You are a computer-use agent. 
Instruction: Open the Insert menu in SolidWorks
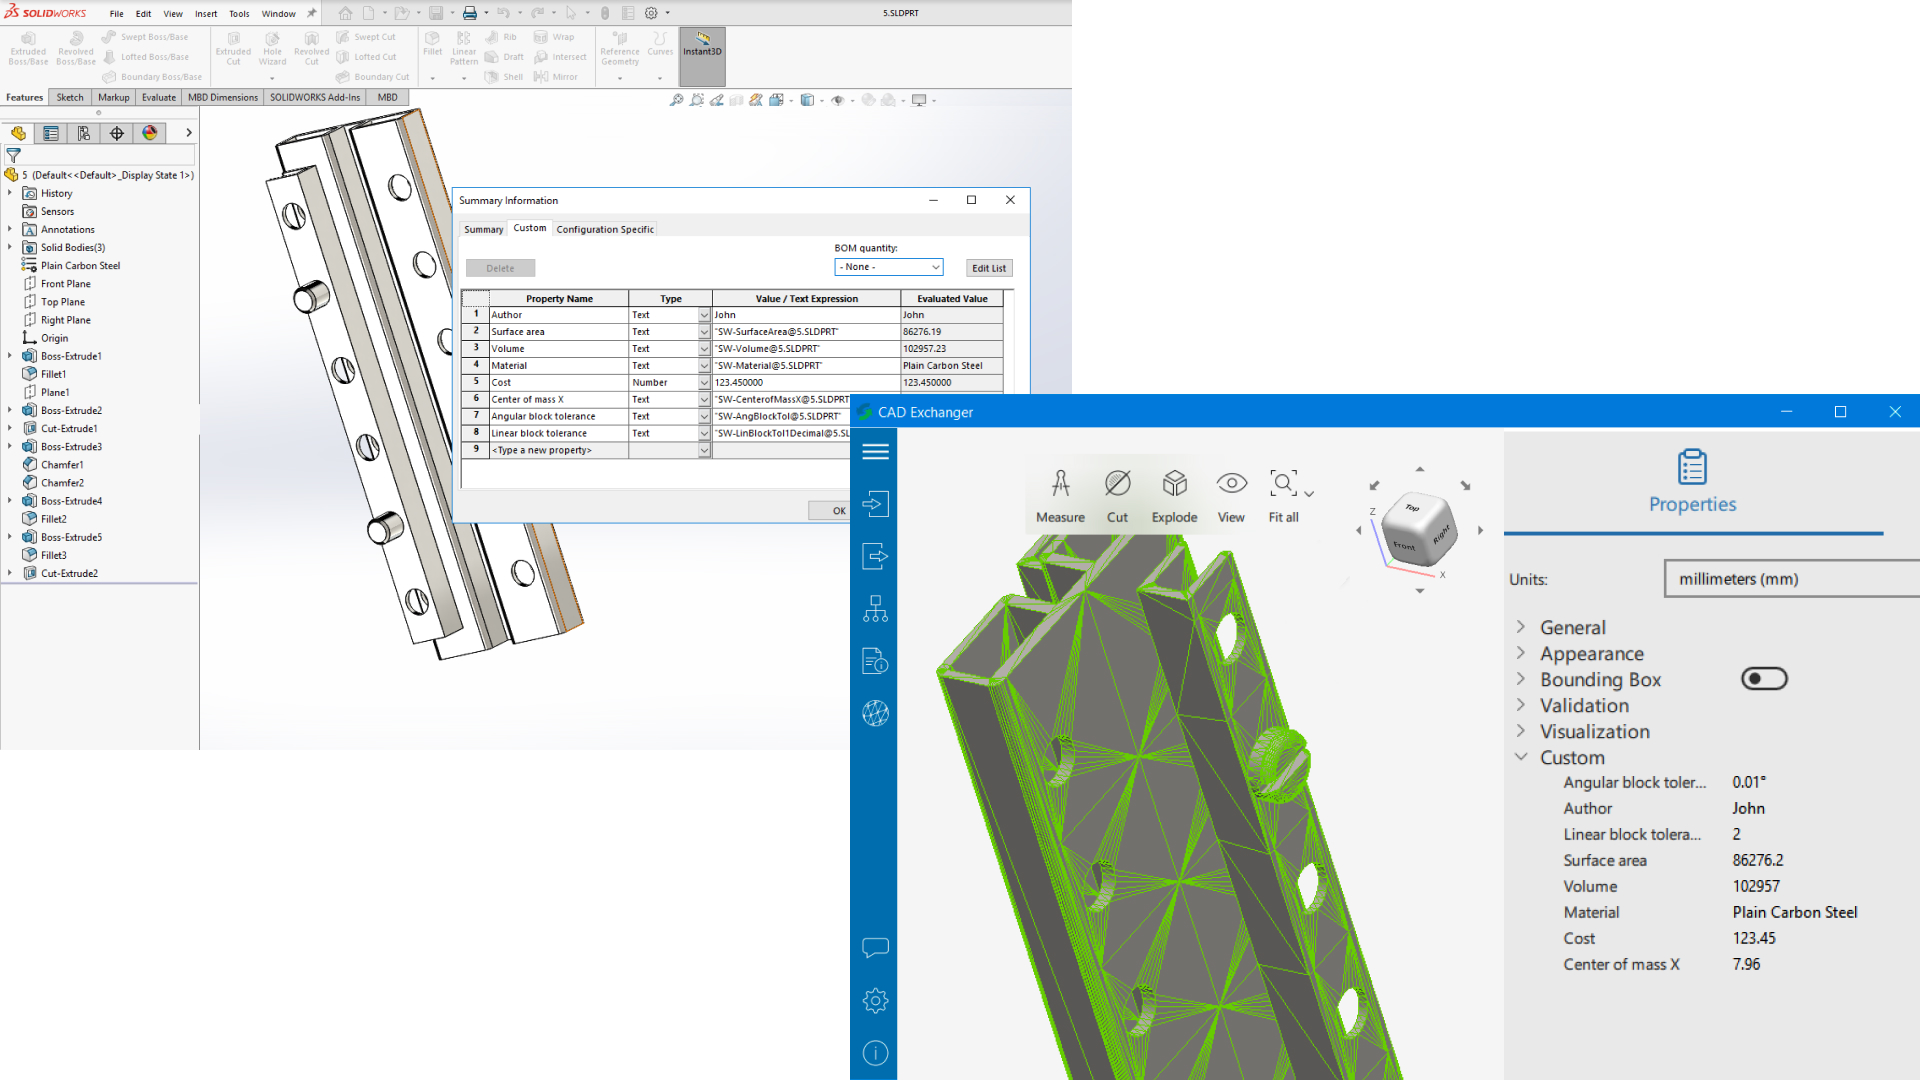pos(205,14)
